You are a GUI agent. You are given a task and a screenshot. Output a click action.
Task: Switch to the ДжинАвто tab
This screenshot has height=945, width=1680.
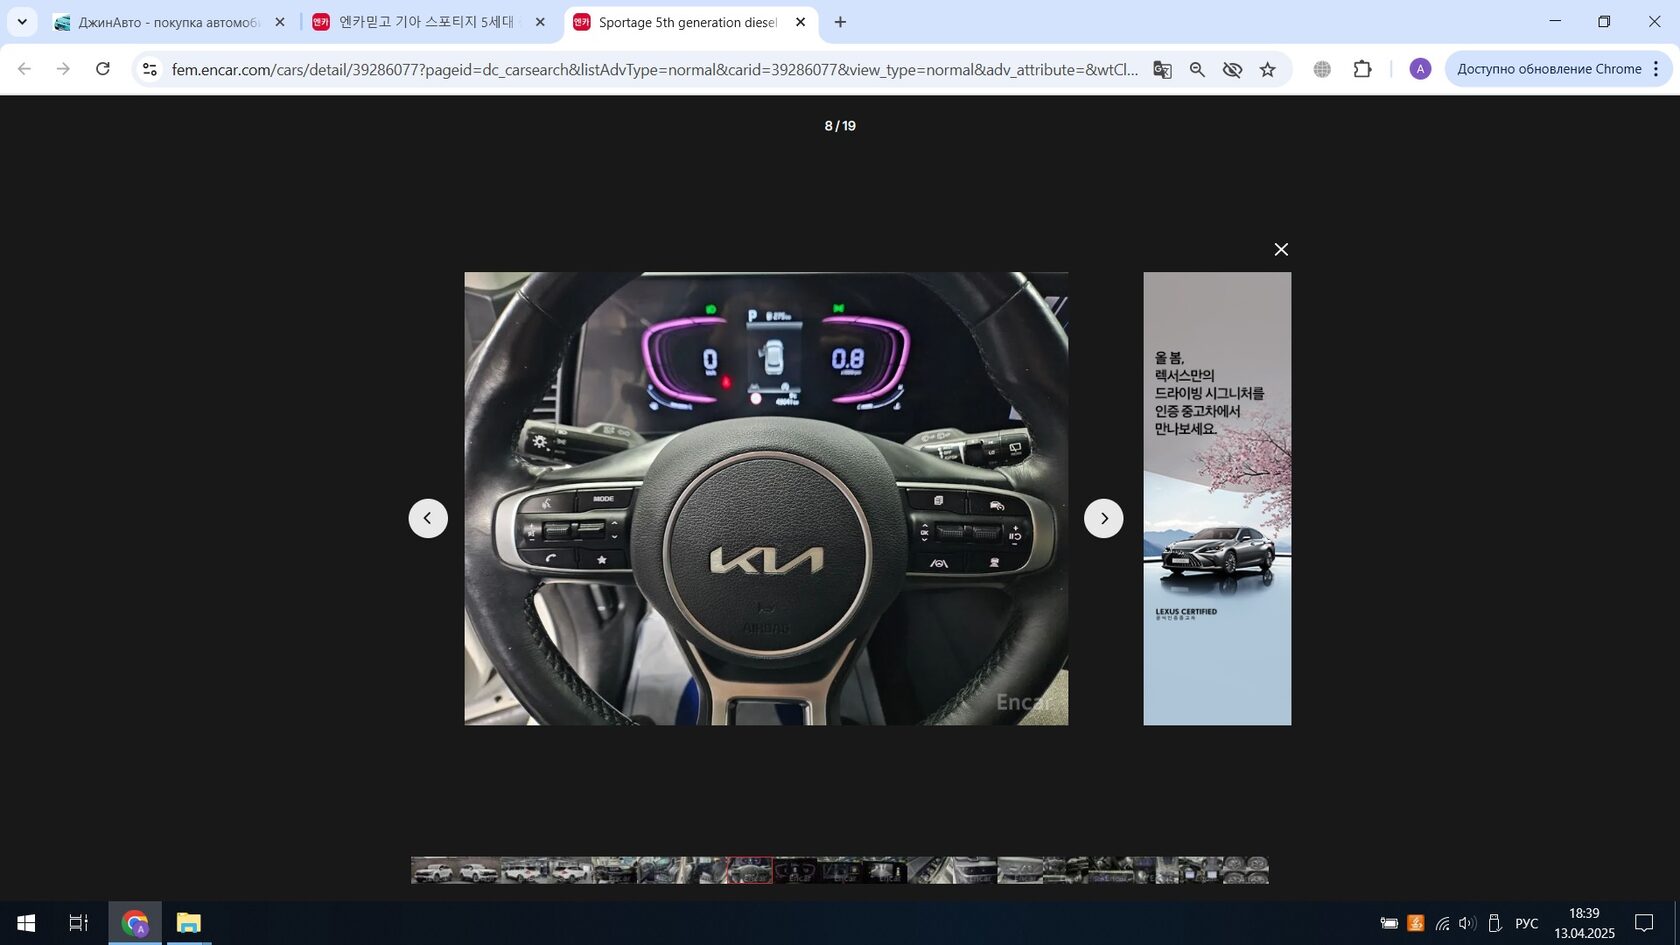click(168, 22)
